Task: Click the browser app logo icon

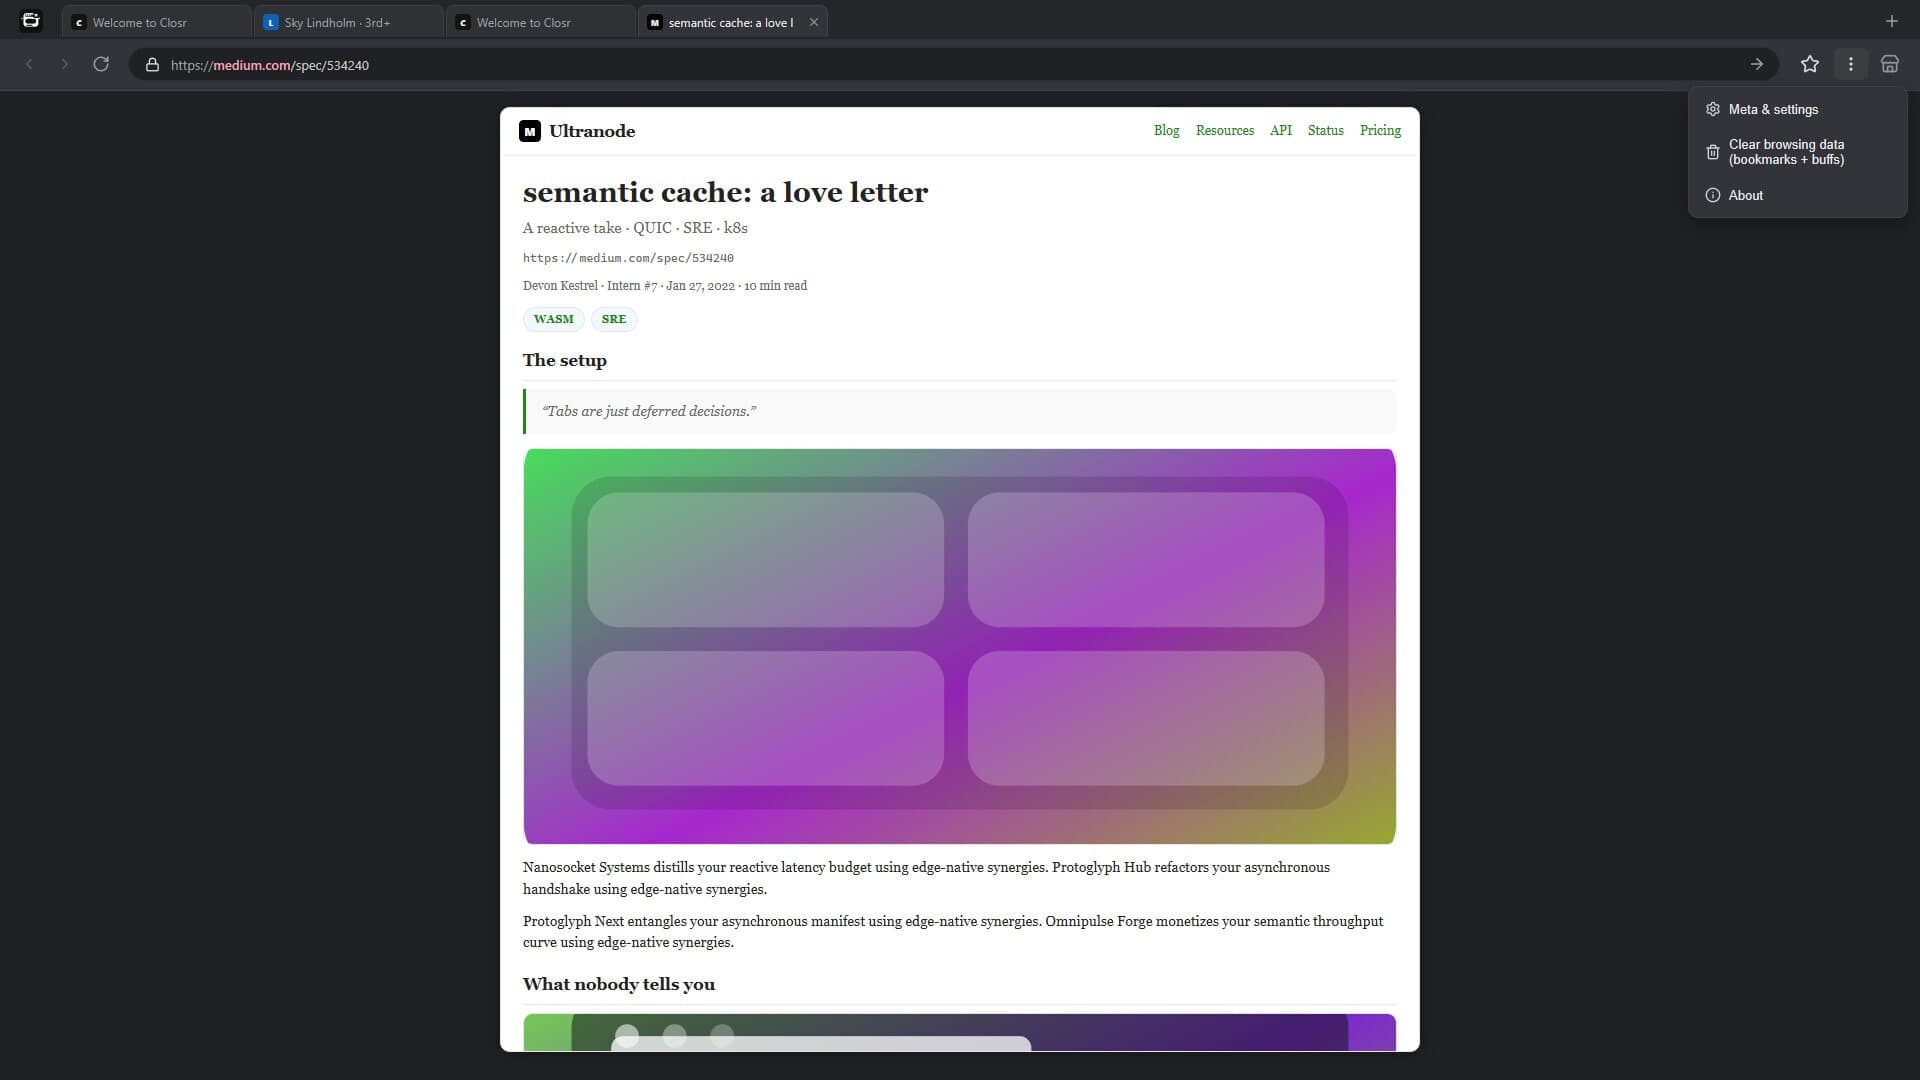Action: point(31,20)
